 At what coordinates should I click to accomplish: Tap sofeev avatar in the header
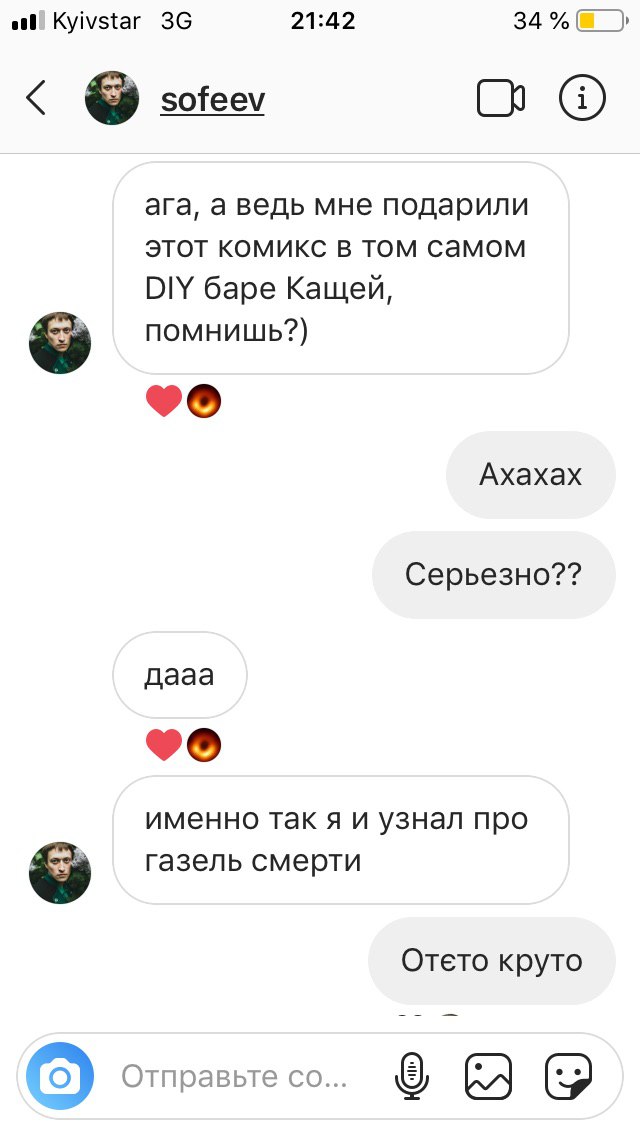pyautogui.click(x=112, y=98)
